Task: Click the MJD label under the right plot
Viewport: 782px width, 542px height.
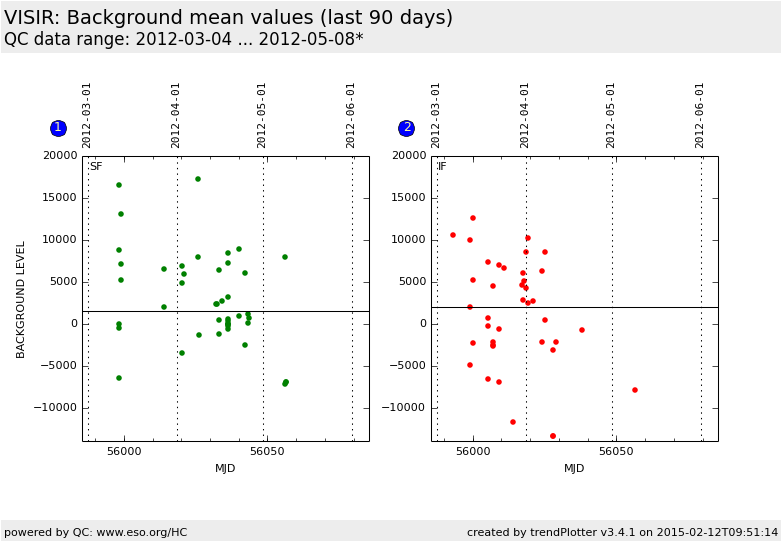Action: pos(574,469)
